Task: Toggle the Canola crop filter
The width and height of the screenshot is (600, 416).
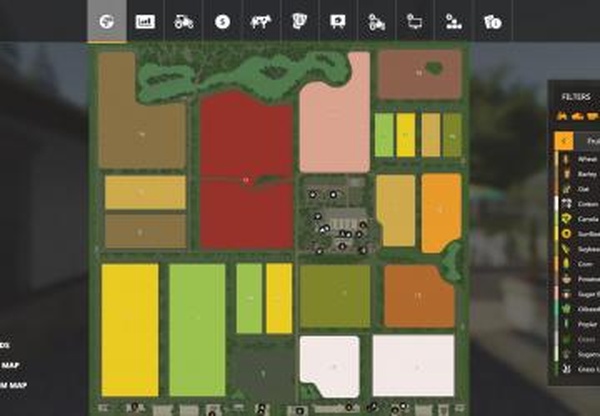Action: pyautogui.click(x=577, y=219)
